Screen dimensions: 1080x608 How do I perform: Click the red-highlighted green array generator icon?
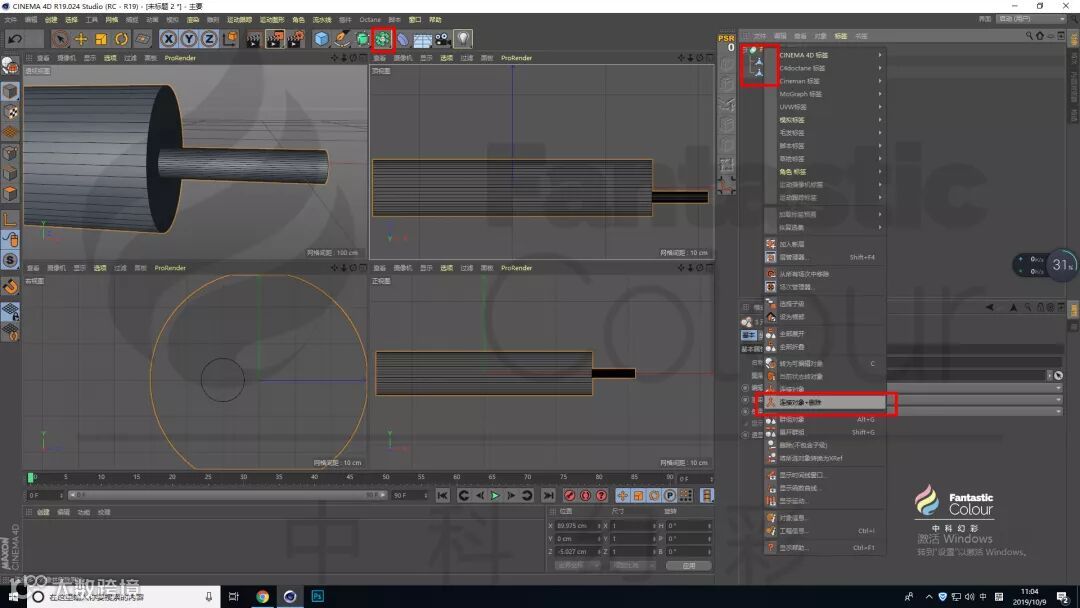pyautogui.click(x=382, y=39)
